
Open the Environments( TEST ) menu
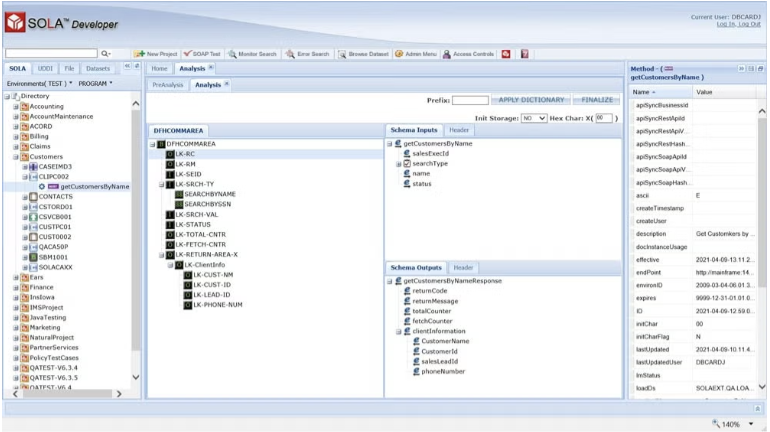39,83
